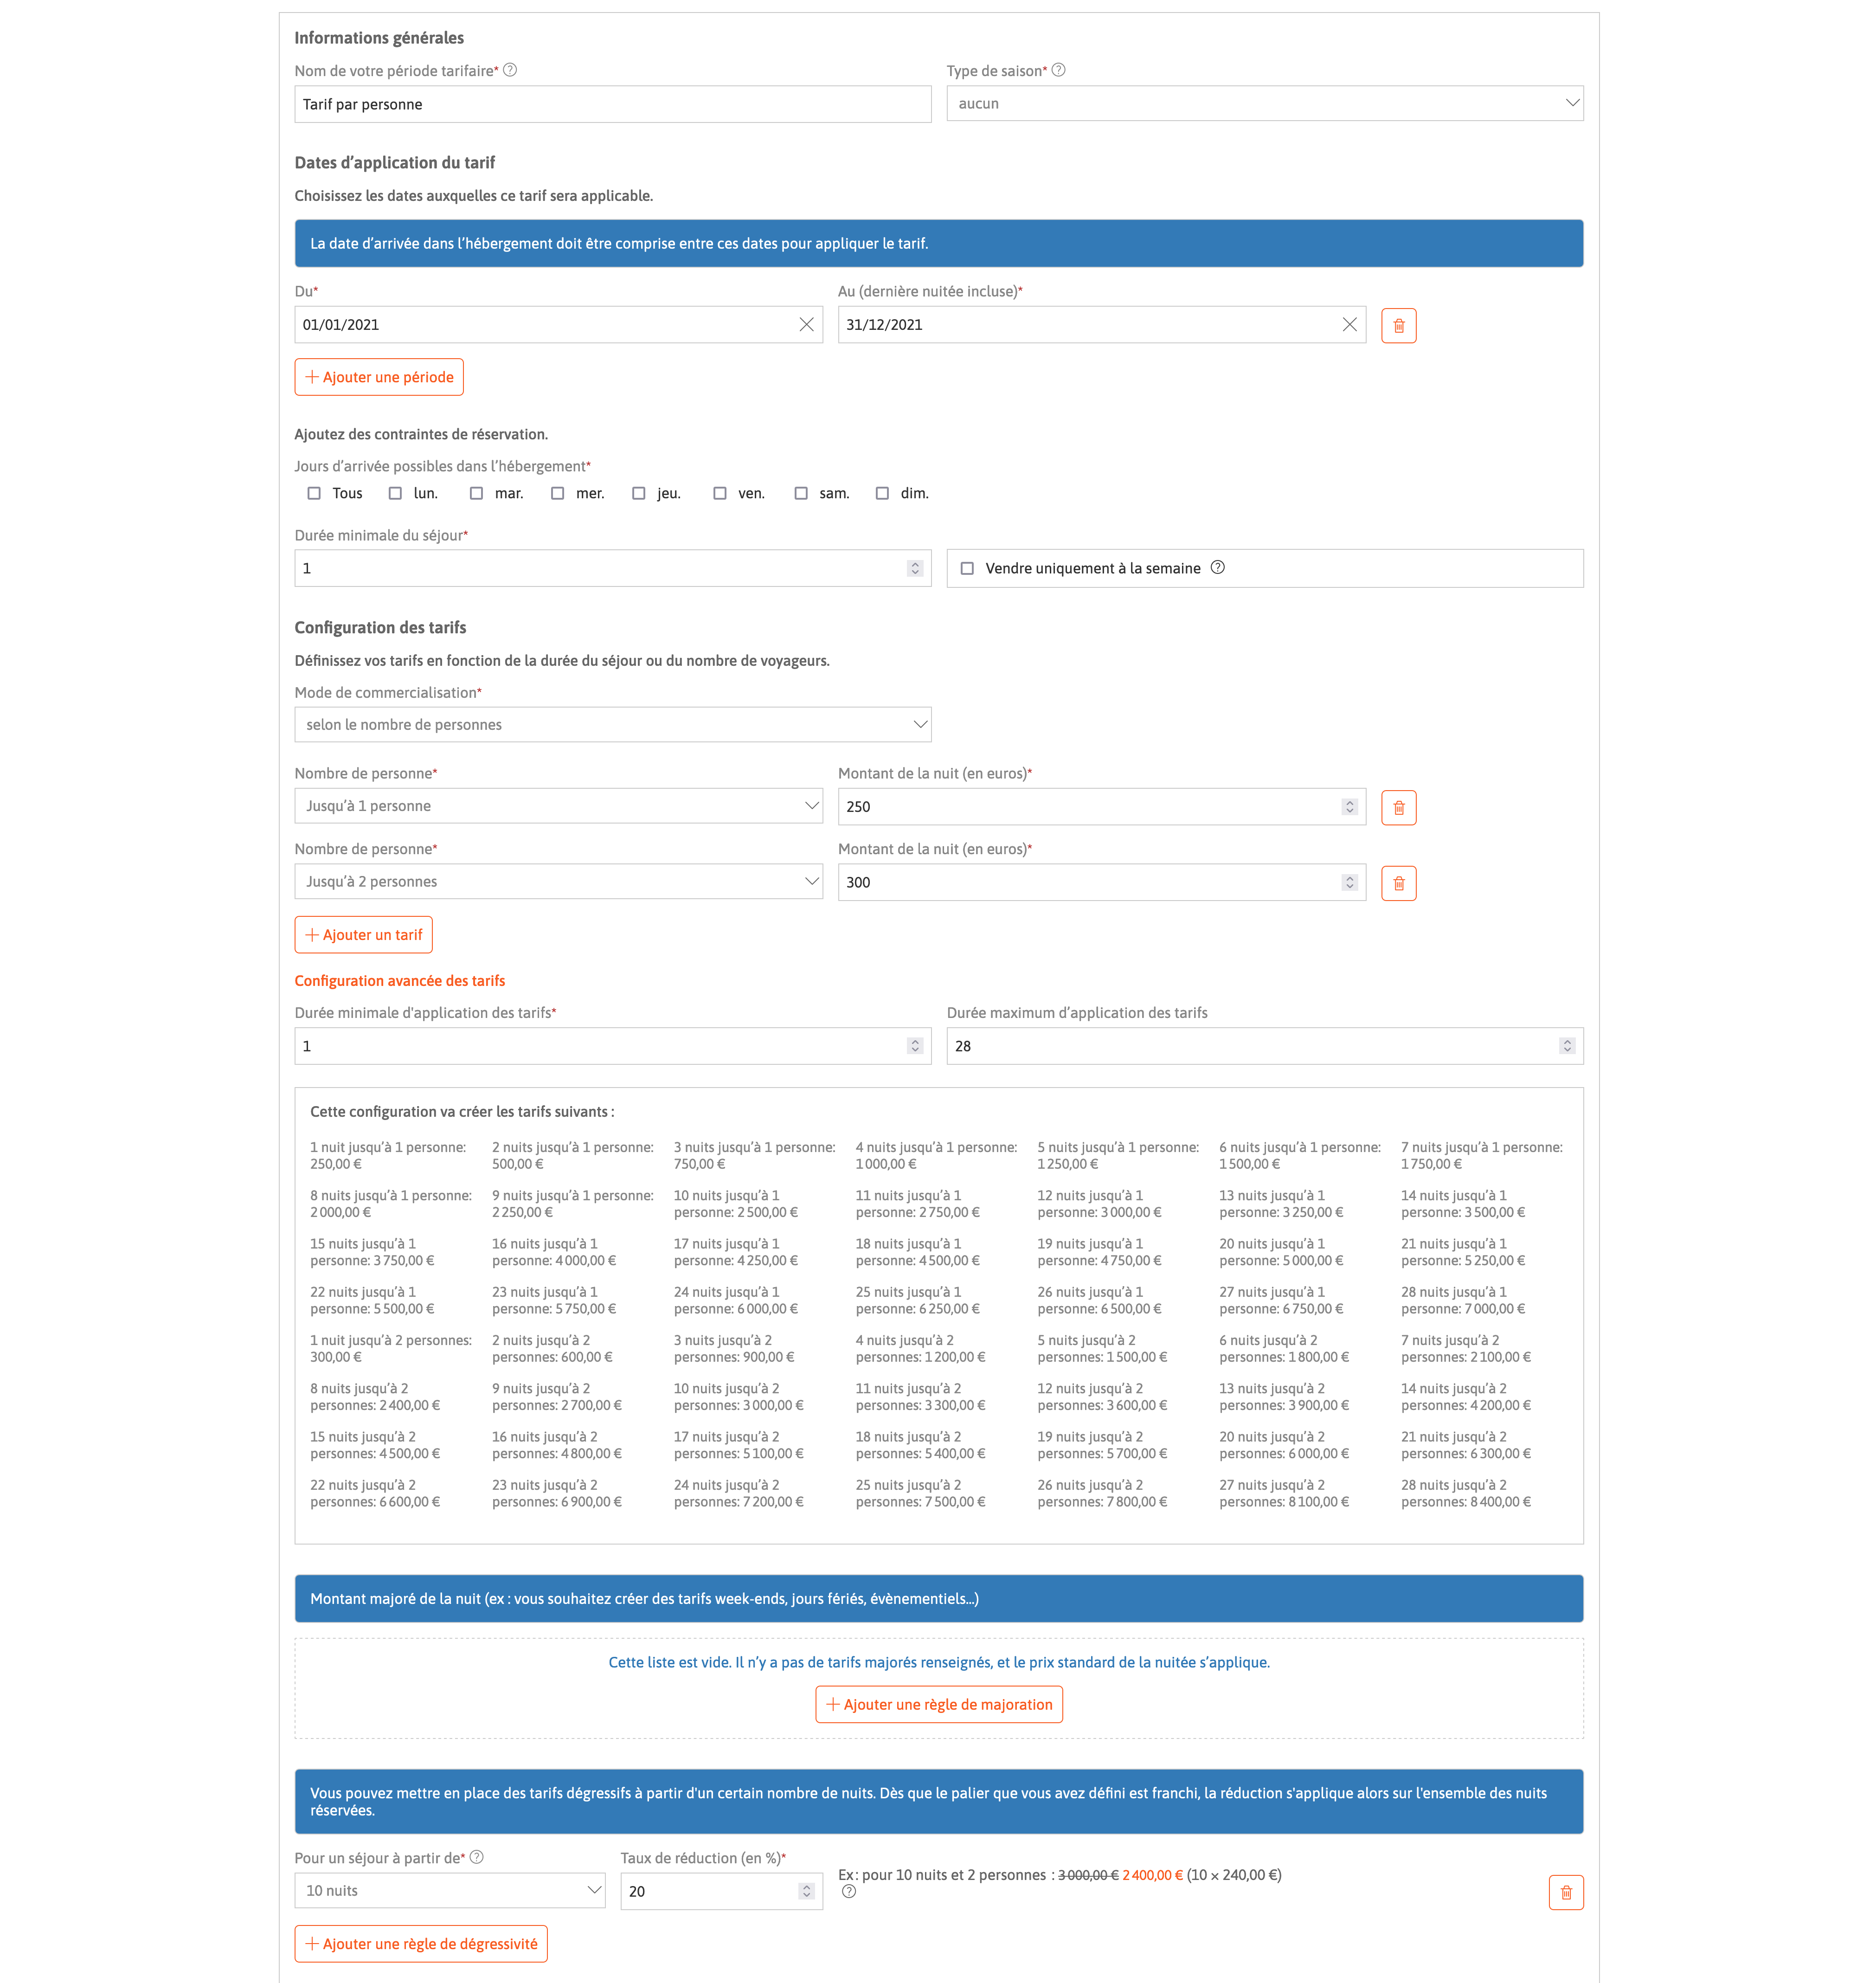Check the dim. arrival day checkbox
This screenshot has width=1876, height=1983.
(x=881, y=493)
